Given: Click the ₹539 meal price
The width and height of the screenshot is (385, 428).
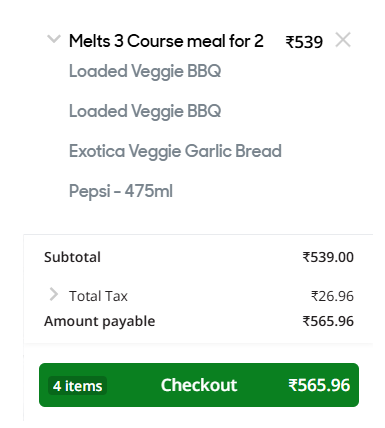Looking at the screenshot, I should 304,42.
